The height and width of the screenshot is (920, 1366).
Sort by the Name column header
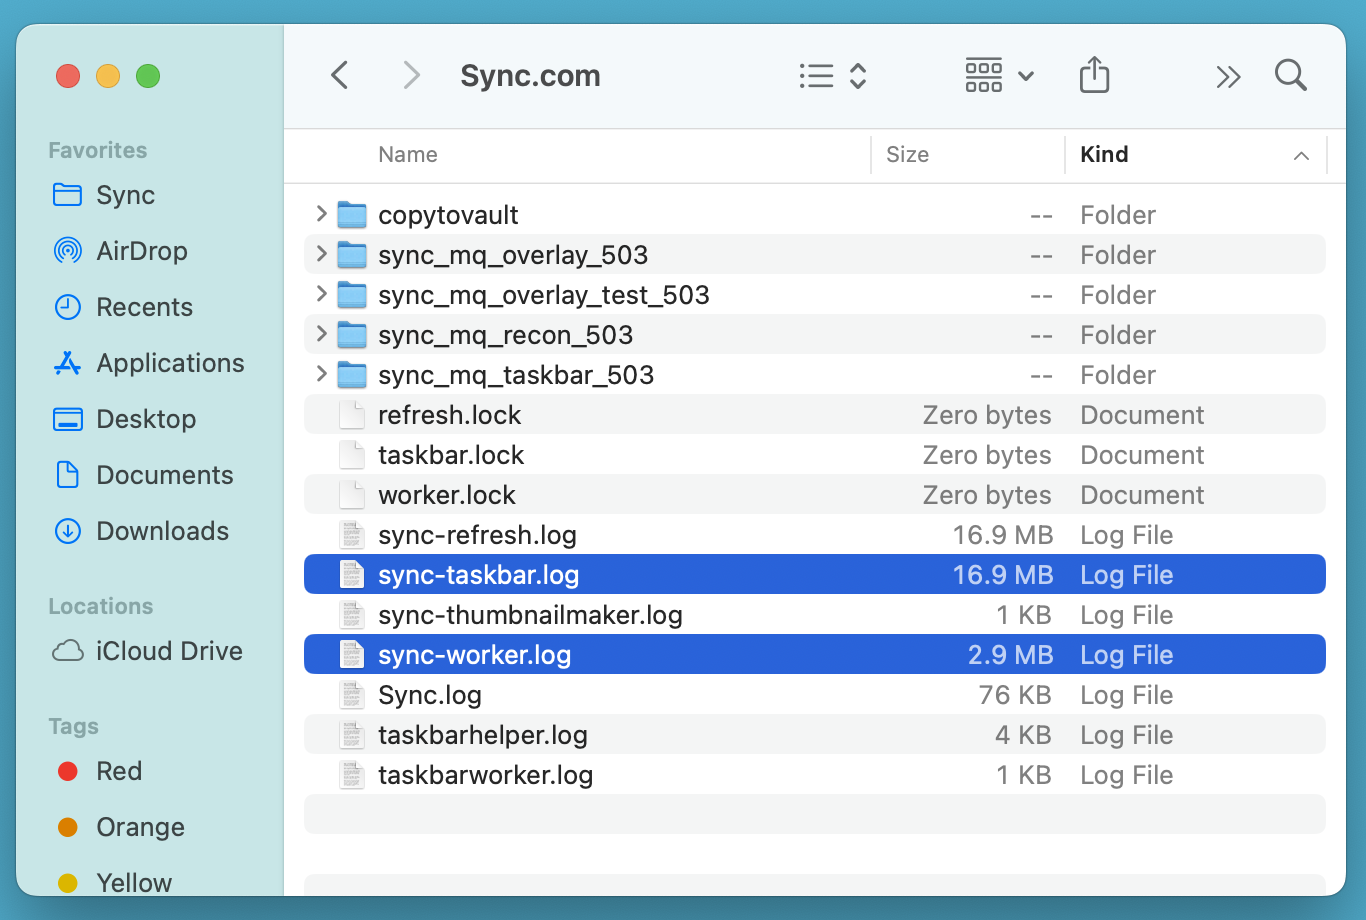408,155
